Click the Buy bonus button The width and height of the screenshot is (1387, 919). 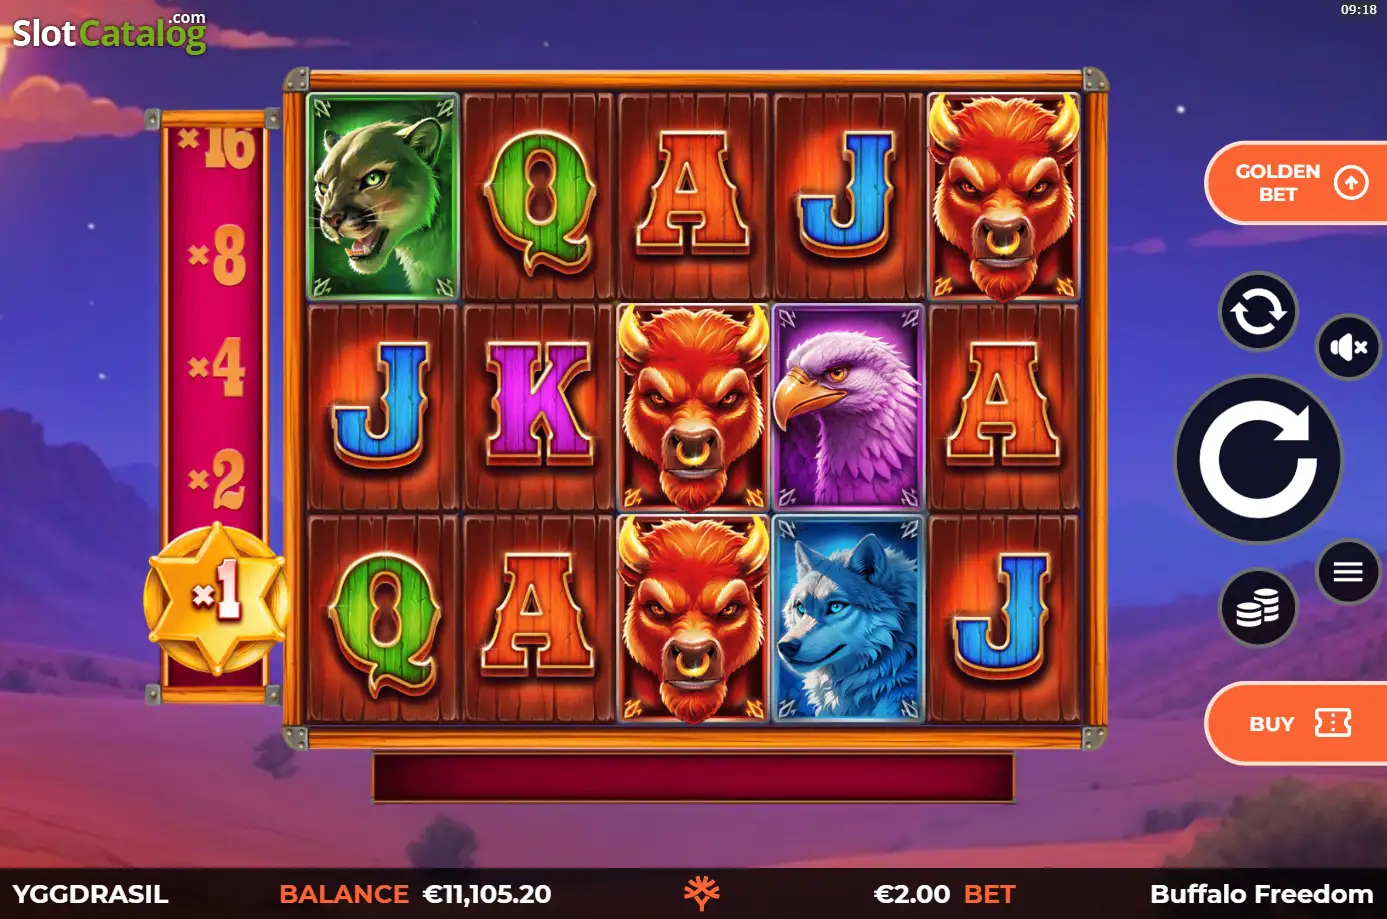tap(1297, 723)
